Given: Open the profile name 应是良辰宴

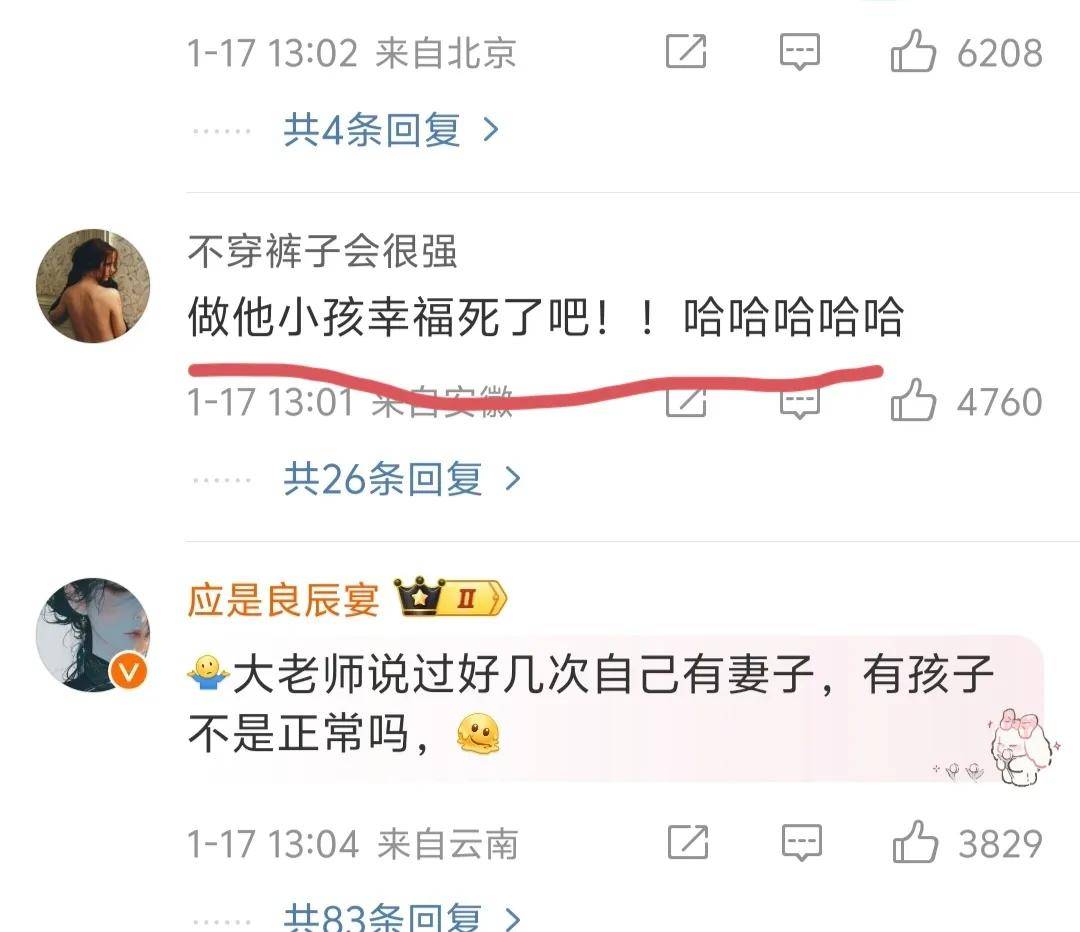Looking at the screenshot, I should (x=283, y=599).
